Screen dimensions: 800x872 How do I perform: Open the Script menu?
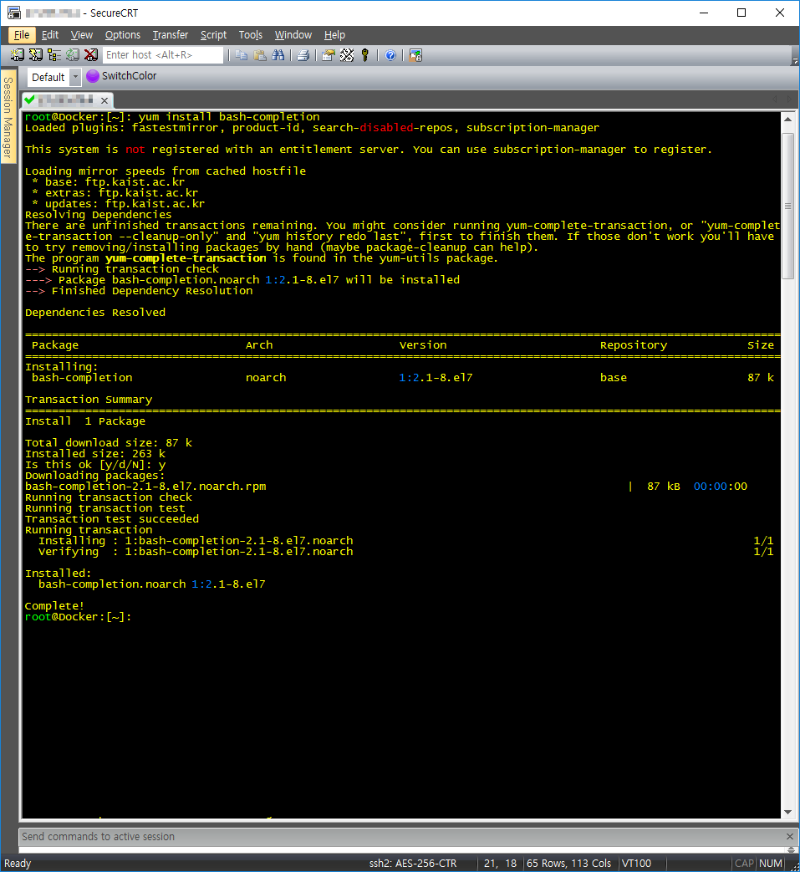pos(213,34)
